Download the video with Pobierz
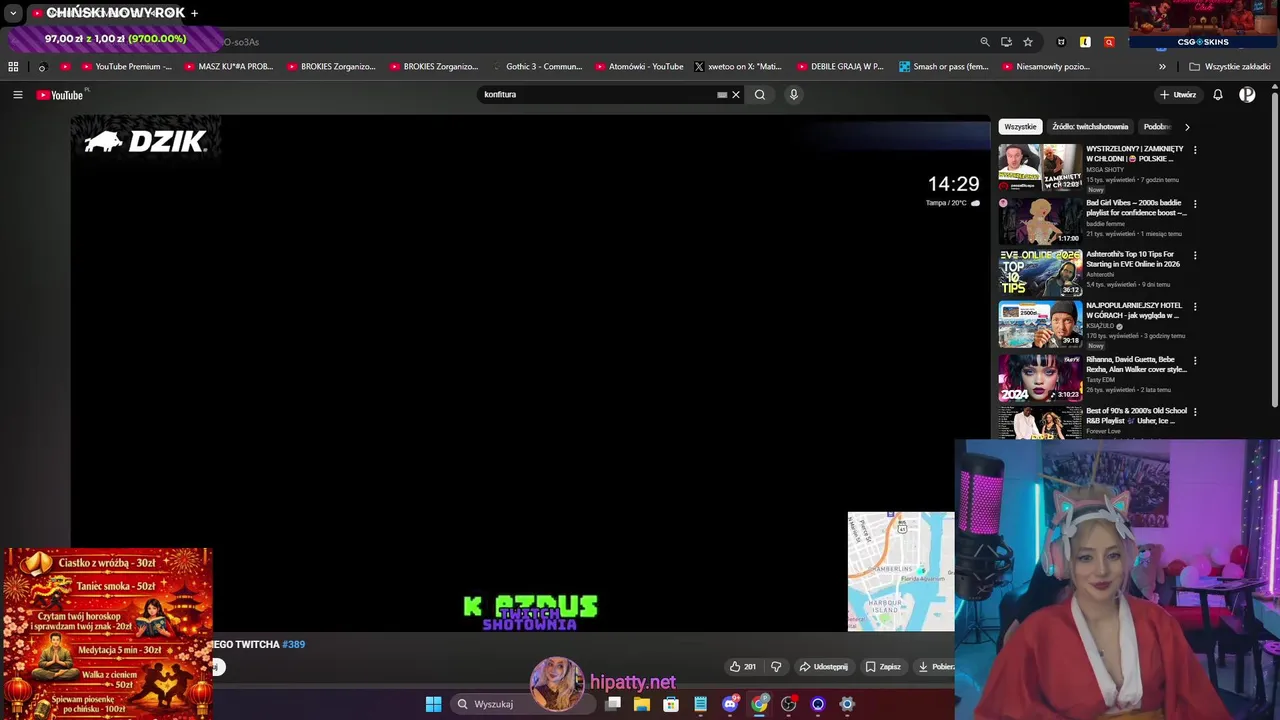Screen dimensions: 1280x720 click(x=935, y=667)
